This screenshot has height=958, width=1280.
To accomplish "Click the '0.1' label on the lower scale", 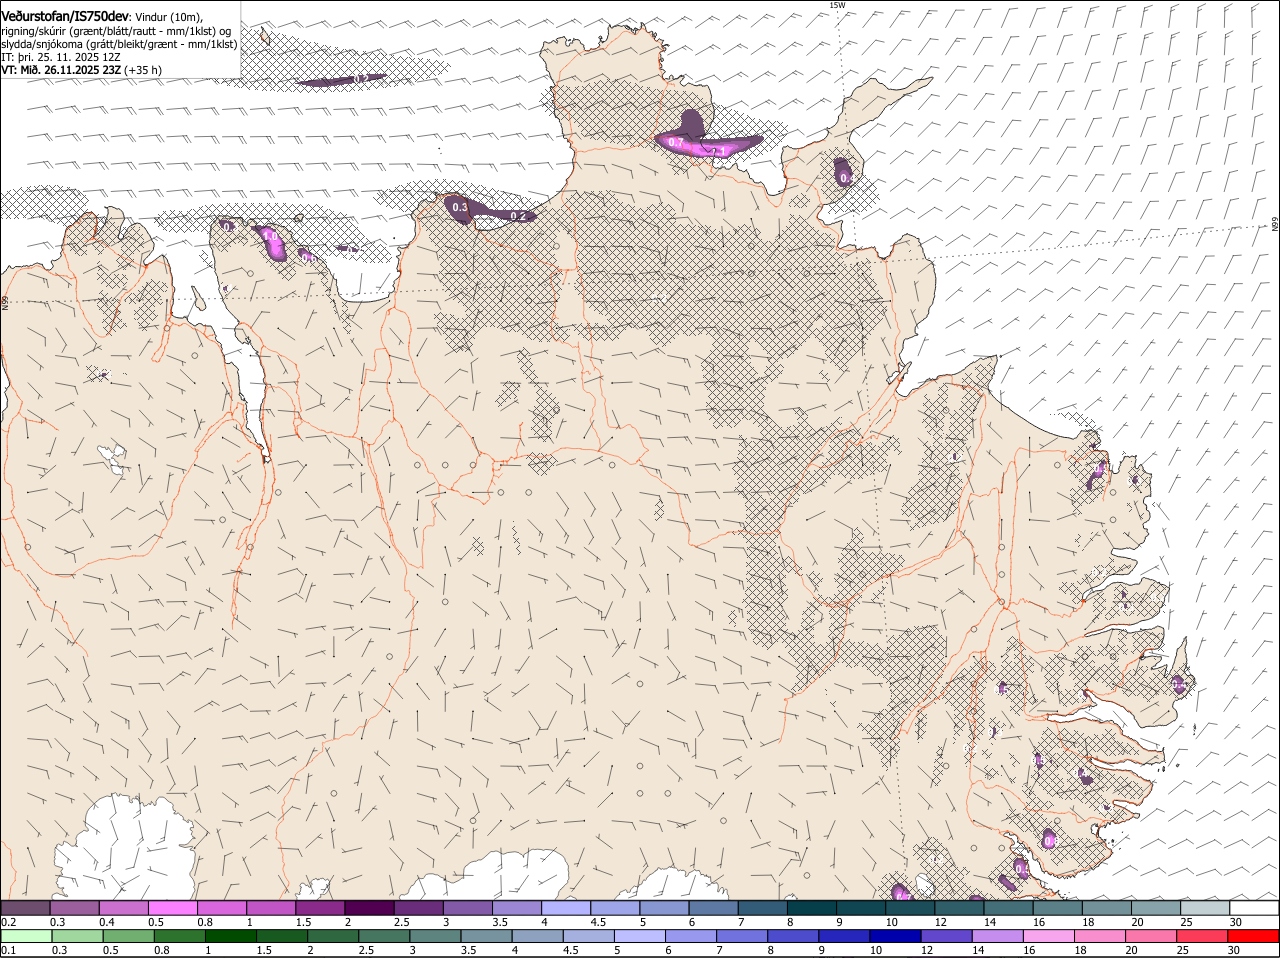I will (9, 950).
